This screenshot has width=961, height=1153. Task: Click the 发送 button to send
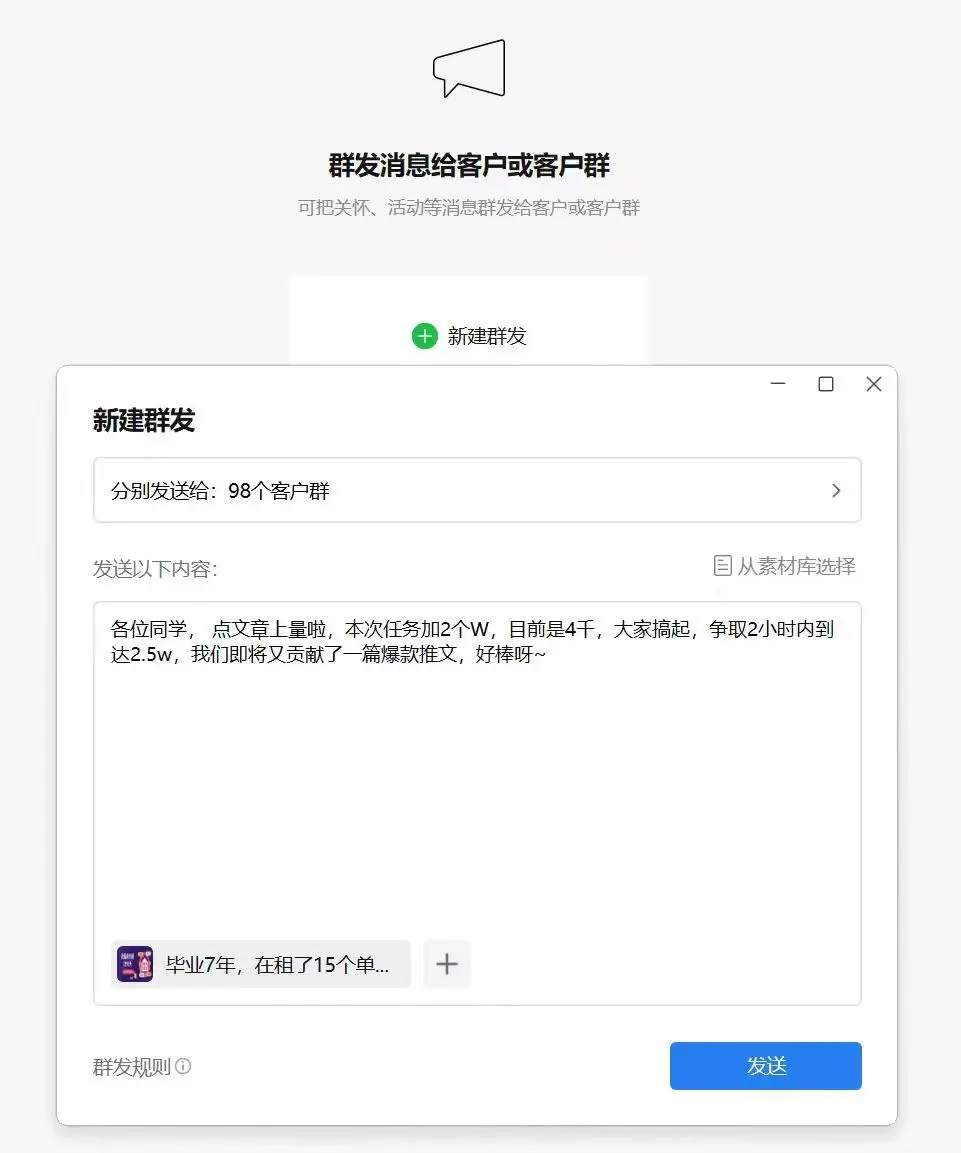coord(765,1066)
